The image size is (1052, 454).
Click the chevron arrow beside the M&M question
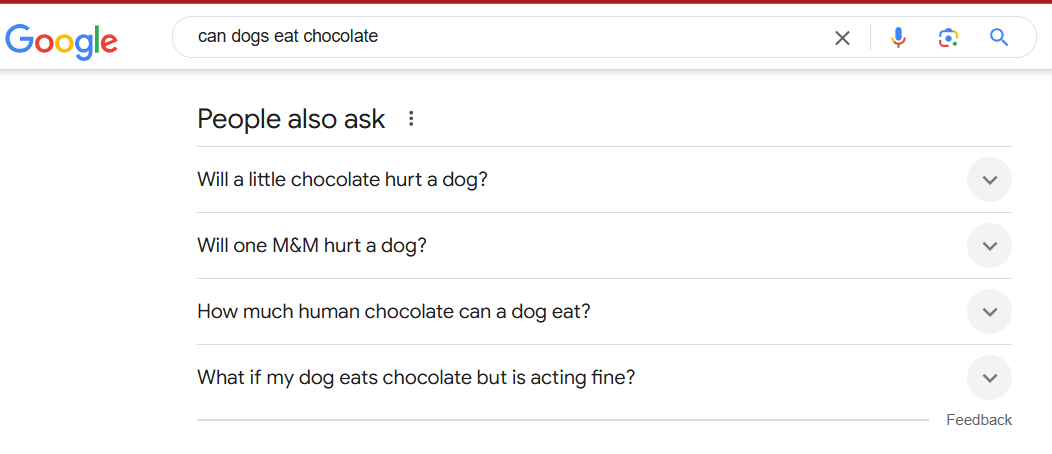click(x=989, y=246)
